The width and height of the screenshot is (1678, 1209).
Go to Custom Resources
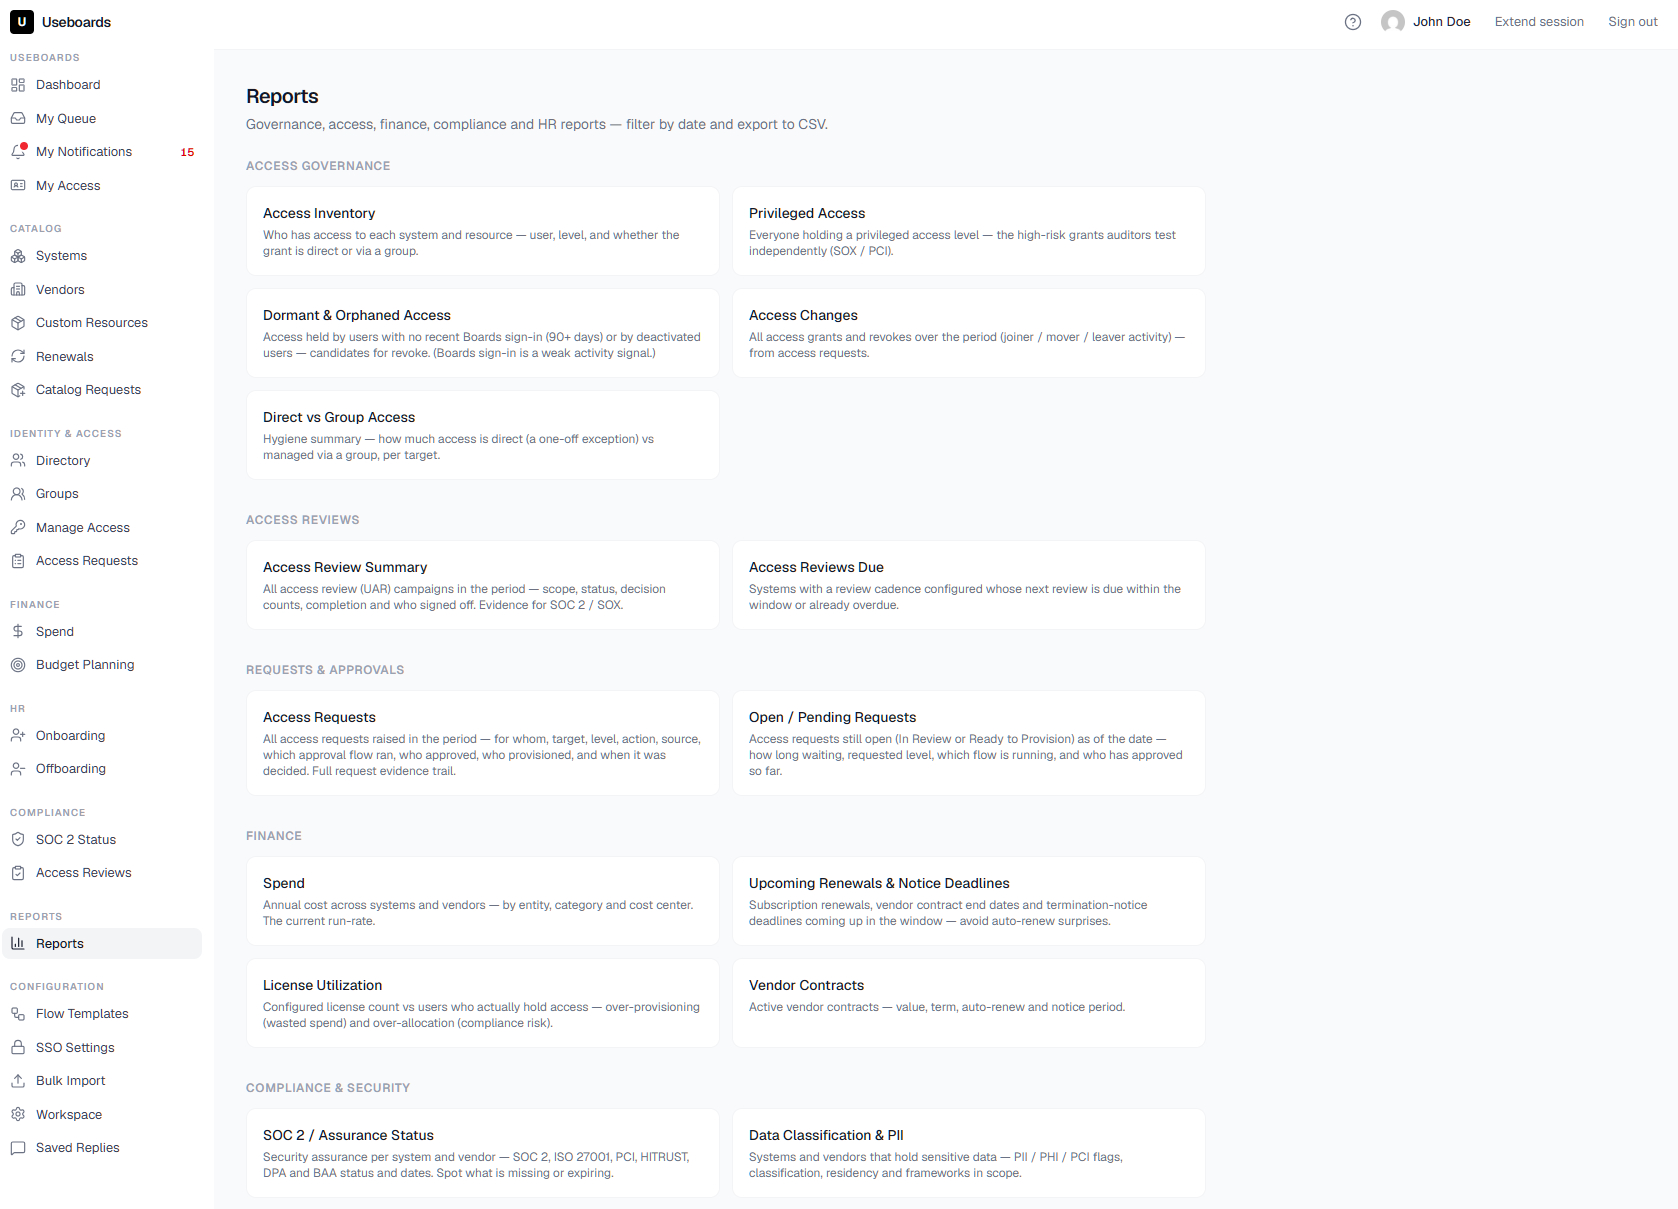pyautogui.click(x=102, y=323)
